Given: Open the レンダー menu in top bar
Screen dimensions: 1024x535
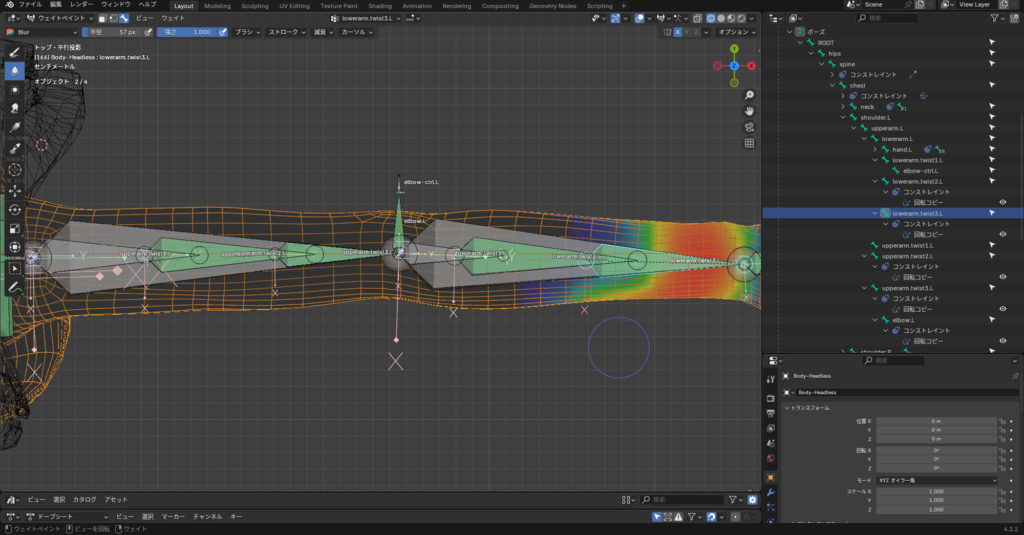Looking at the screenshot, I should coord(81,5).
